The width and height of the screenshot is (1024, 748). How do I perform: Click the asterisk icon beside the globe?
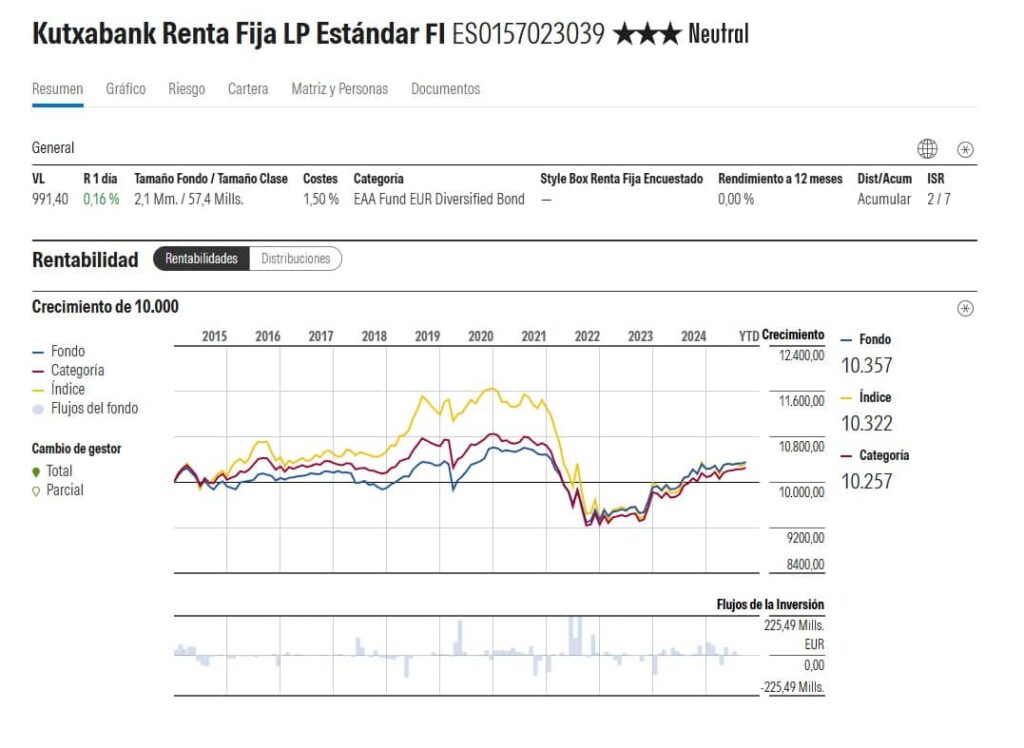pyautogui.click(x=965, y=150)
